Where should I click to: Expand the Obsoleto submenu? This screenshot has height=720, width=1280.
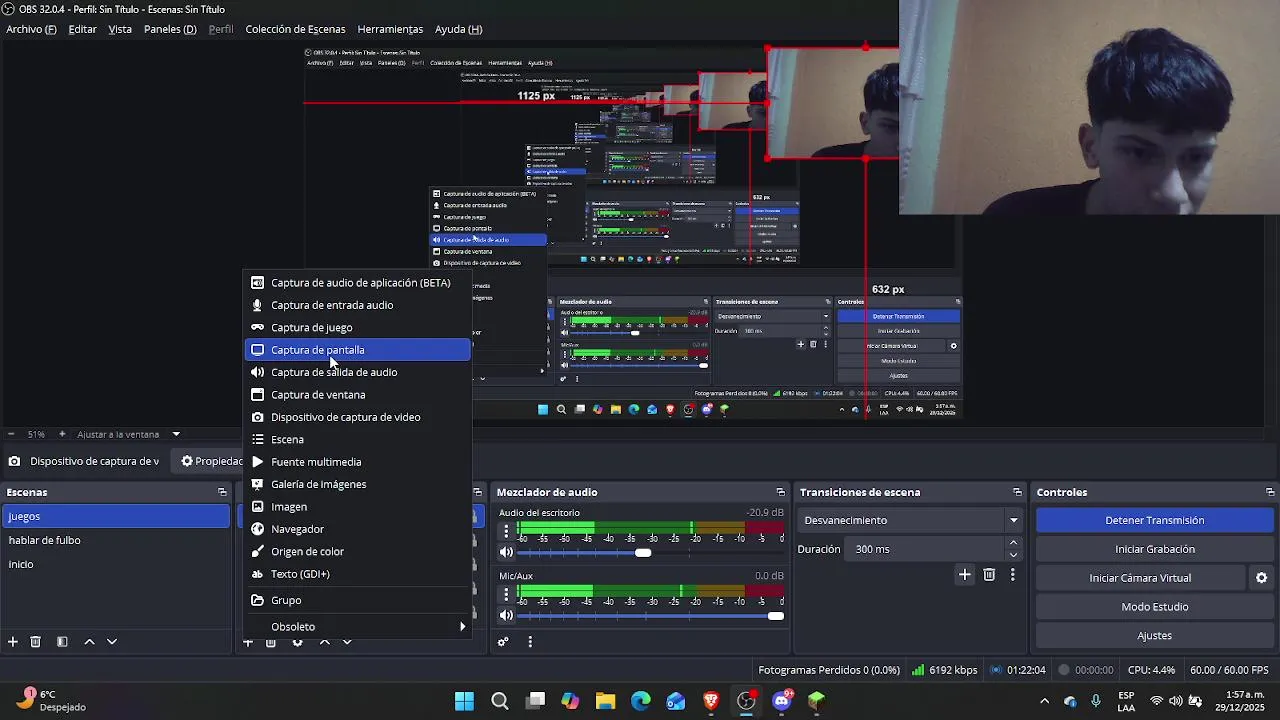[357, 627]
